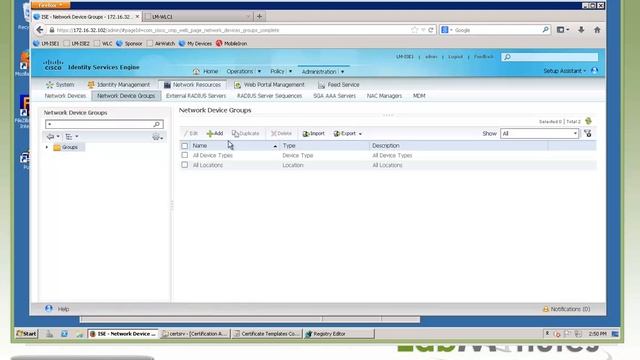This screenshot has height=360, width=640.
Task: Open the Notifications (0) indicator
Action: pyautogui.click(x=567, y=309)
